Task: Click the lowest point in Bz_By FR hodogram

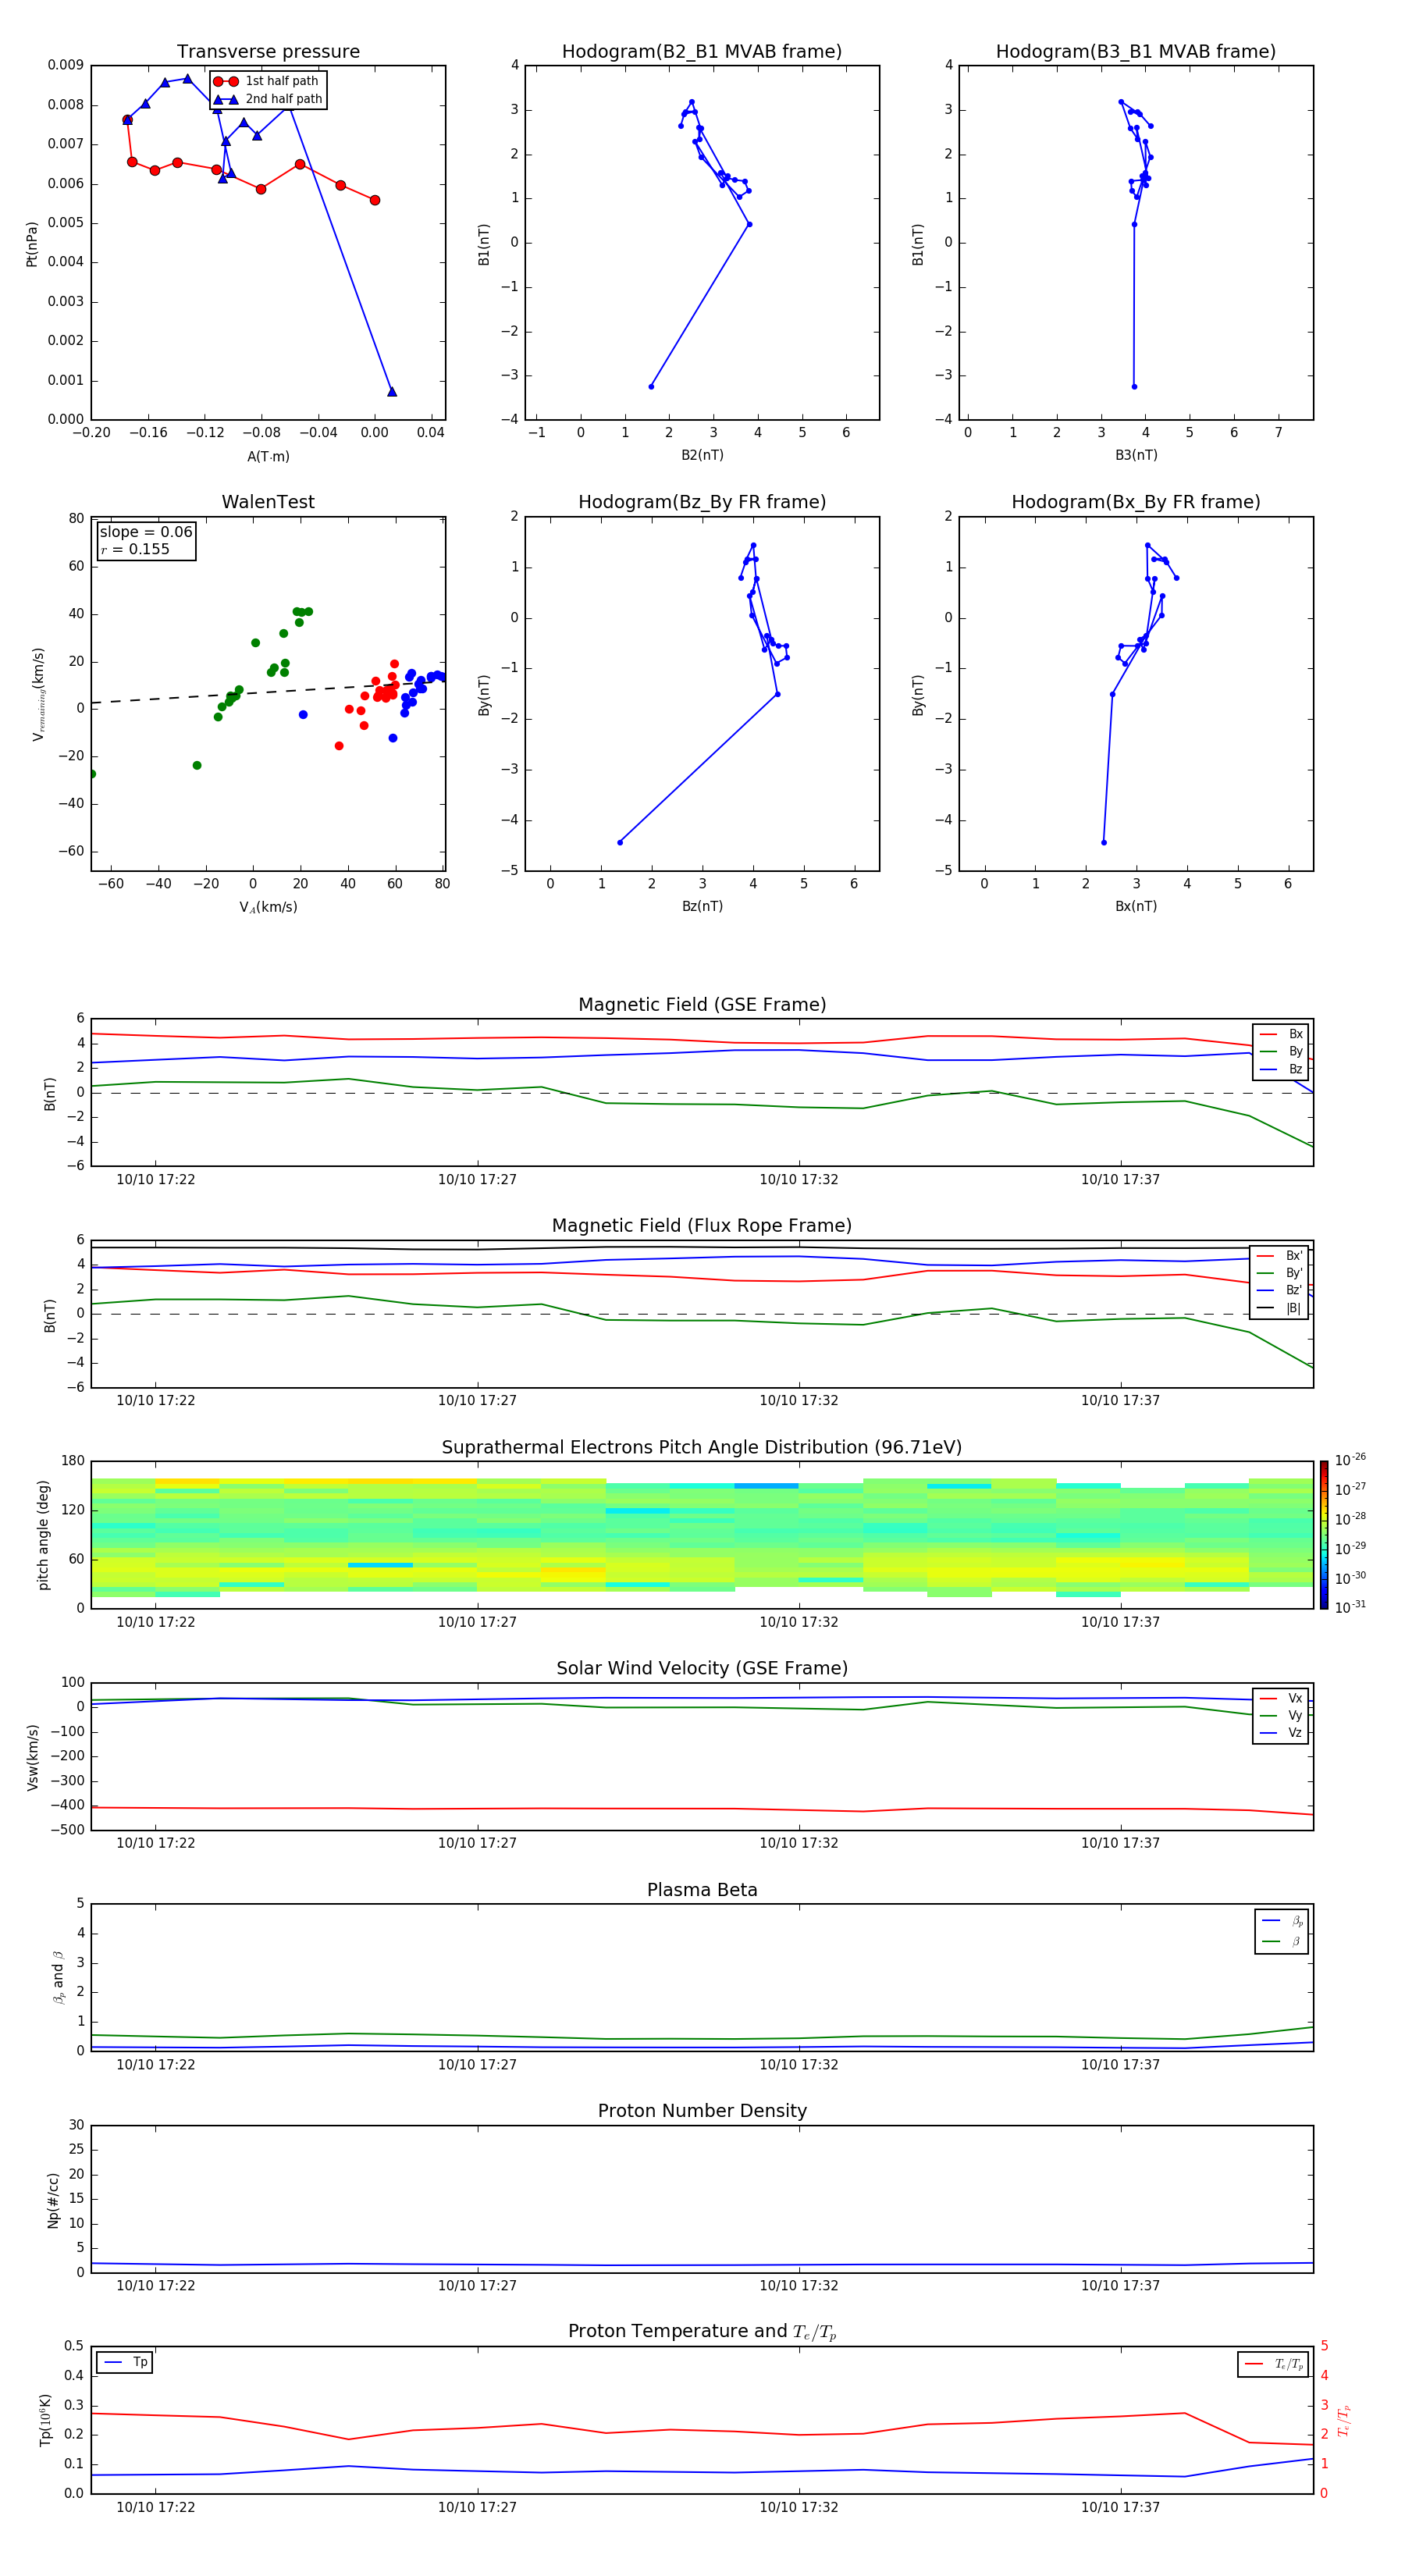Action: [x=620, y=842]
